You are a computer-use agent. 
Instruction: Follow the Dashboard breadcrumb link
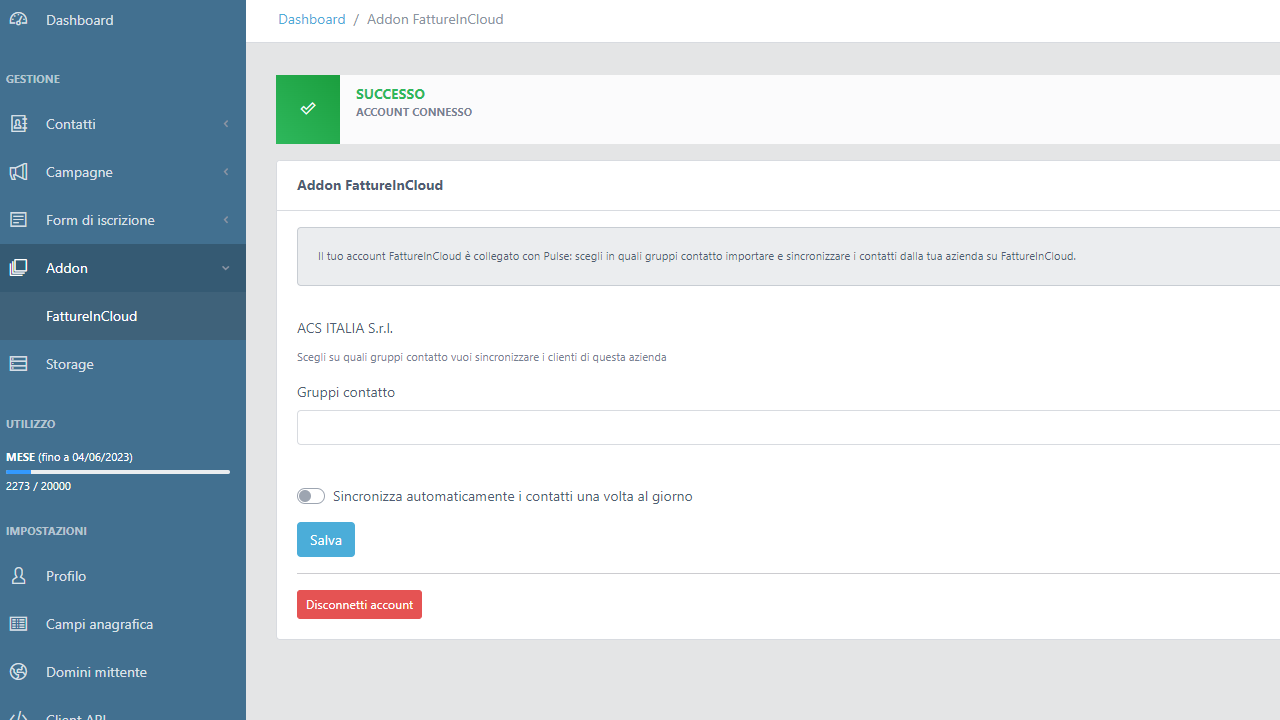pos(312,19)
